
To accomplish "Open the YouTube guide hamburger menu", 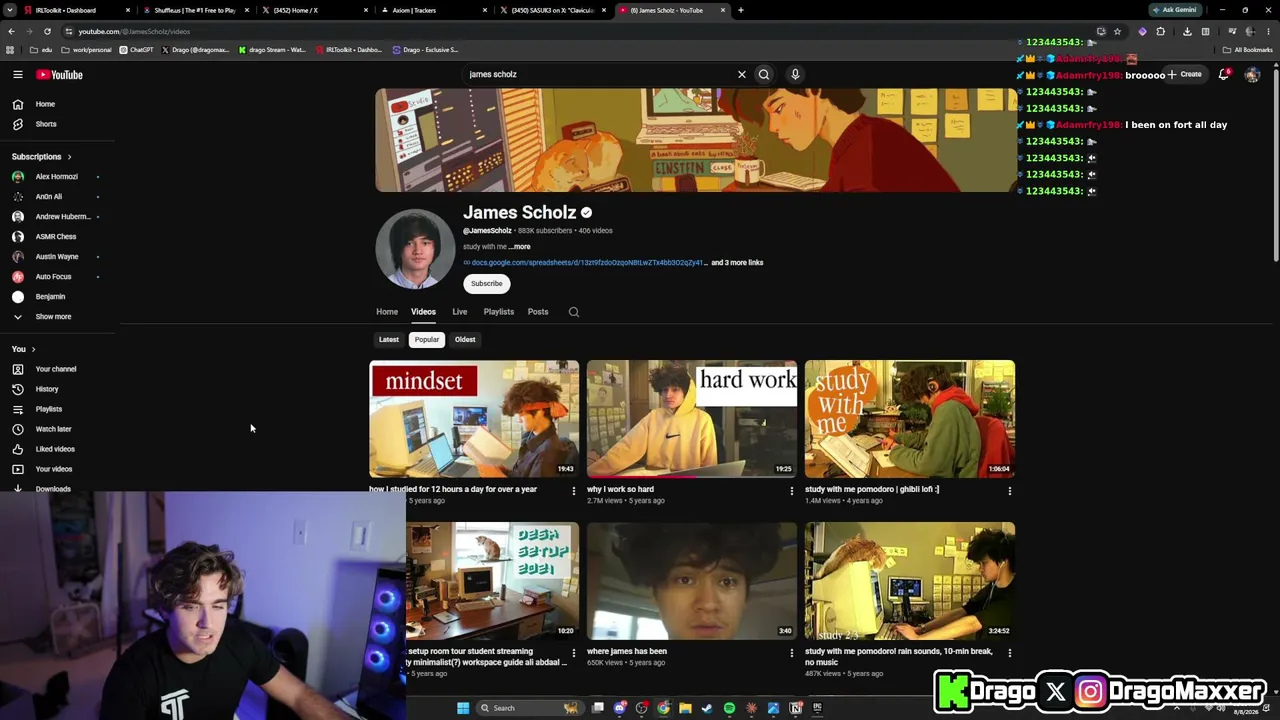I will (x=18, y=75).
